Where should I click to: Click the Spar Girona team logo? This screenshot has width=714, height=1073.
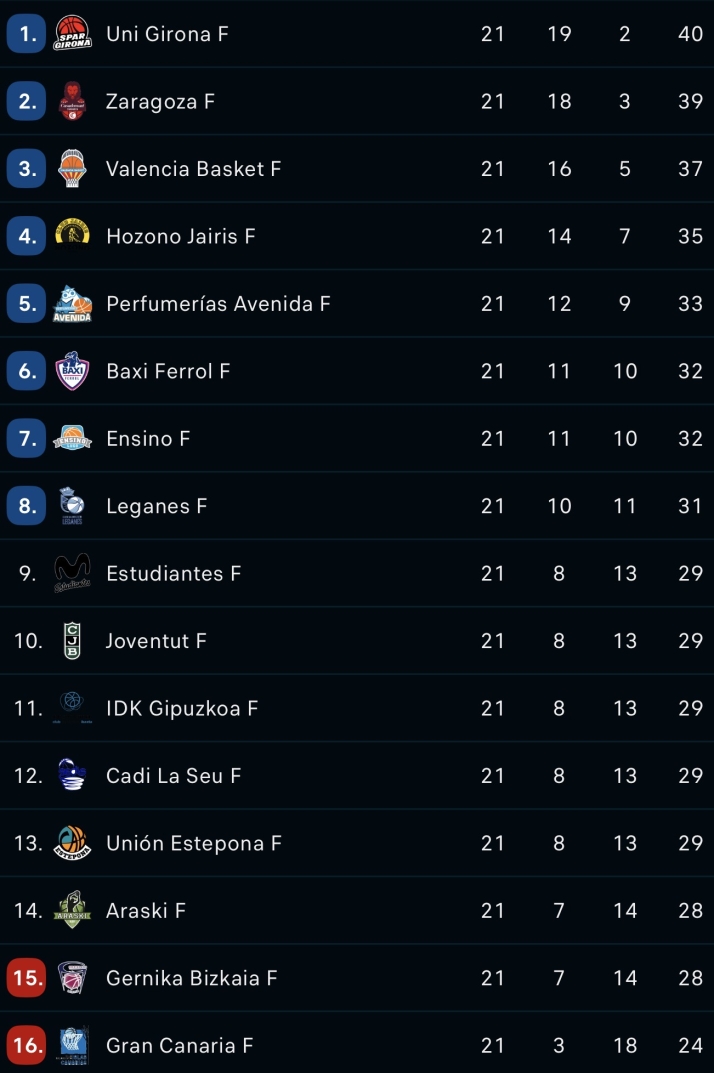[72, 34]
